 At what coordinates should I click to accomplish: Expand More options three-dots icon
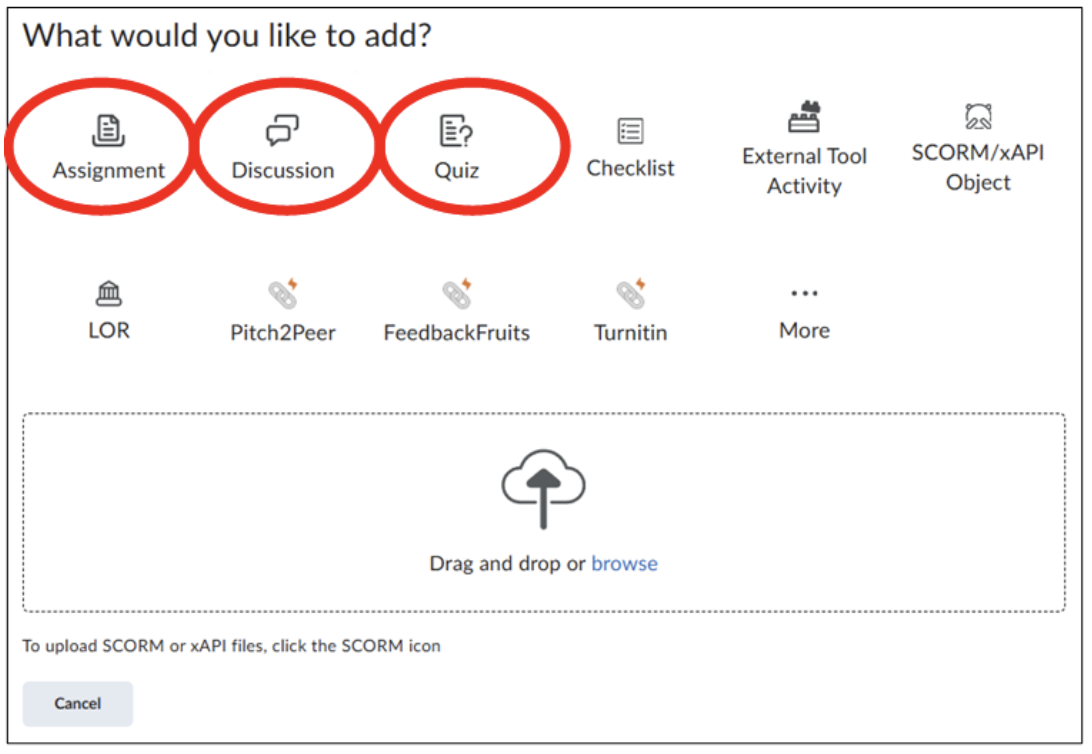(804, 293)
